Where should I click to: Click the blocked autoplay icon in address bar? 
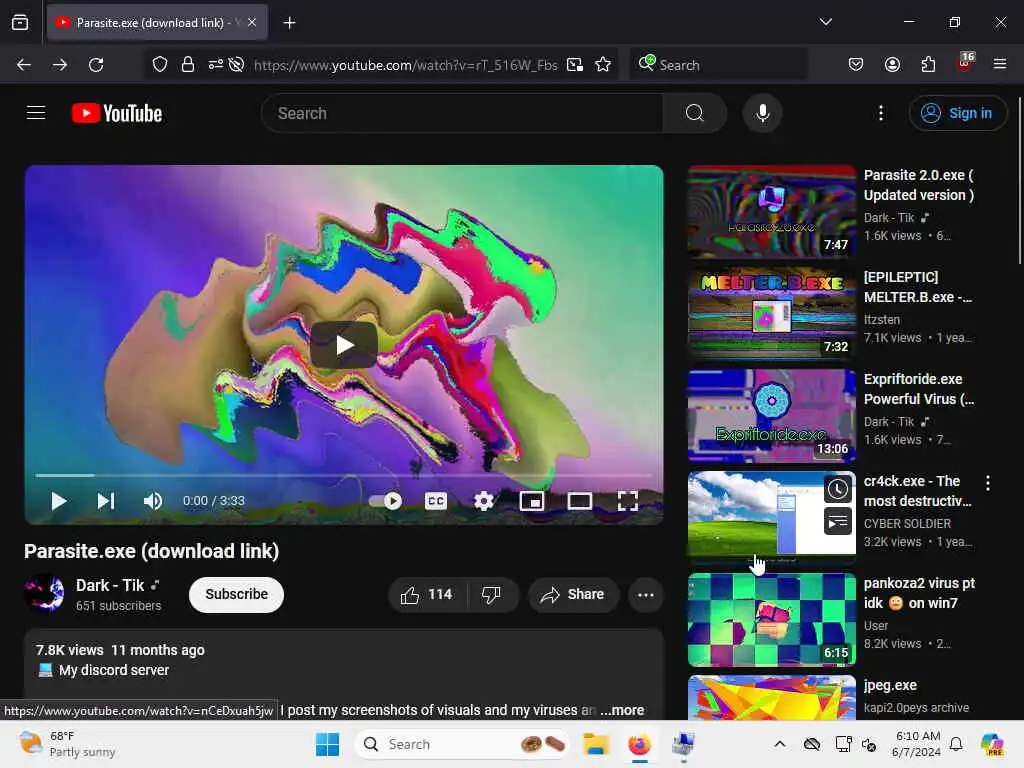[x=236, y=65]
